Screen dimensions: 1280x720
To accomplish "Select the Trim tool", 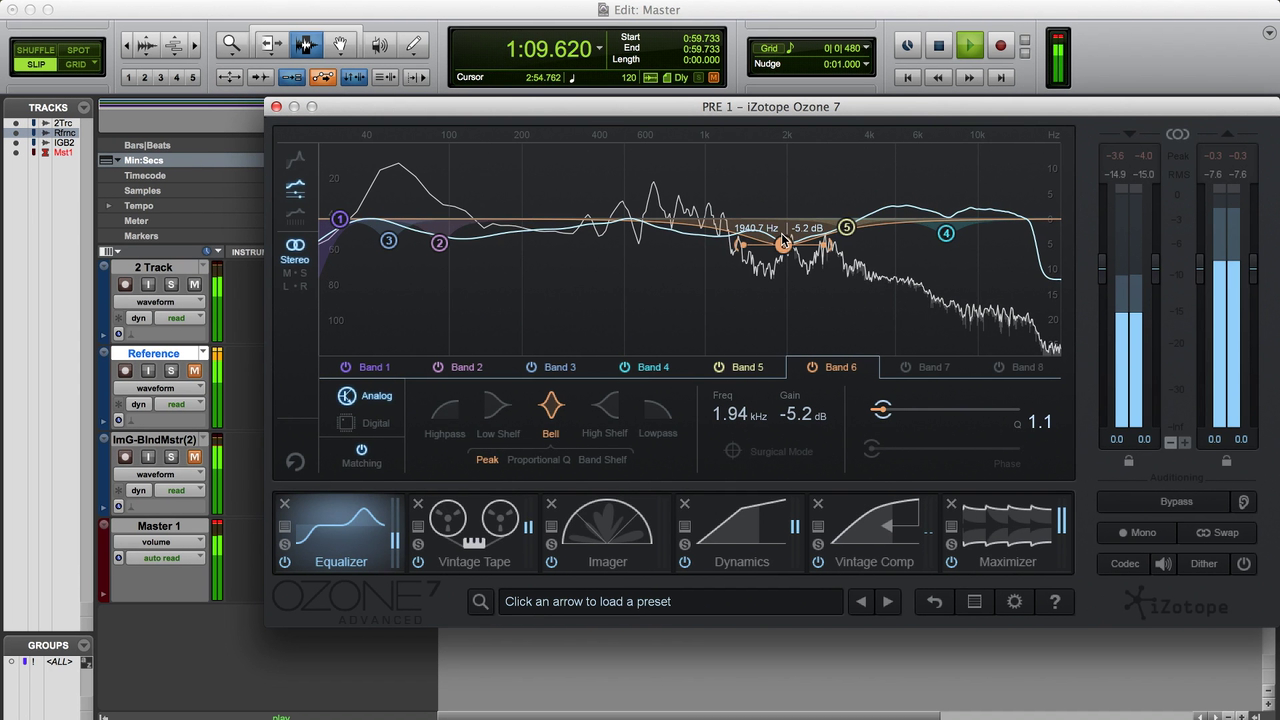I will pos(270,45).
